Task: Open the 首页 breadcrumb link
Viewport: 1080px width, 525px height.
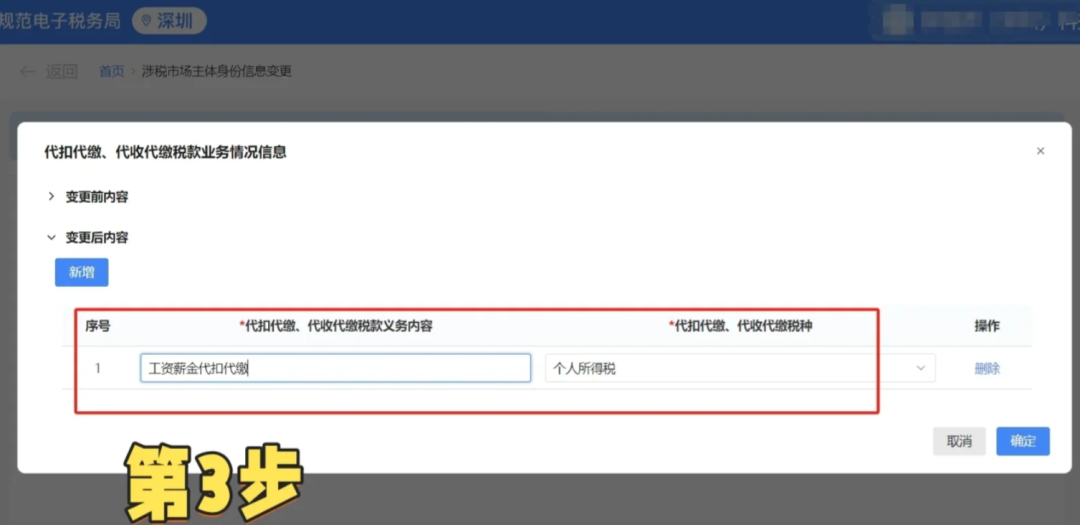Action: click(x=112, y=72)
